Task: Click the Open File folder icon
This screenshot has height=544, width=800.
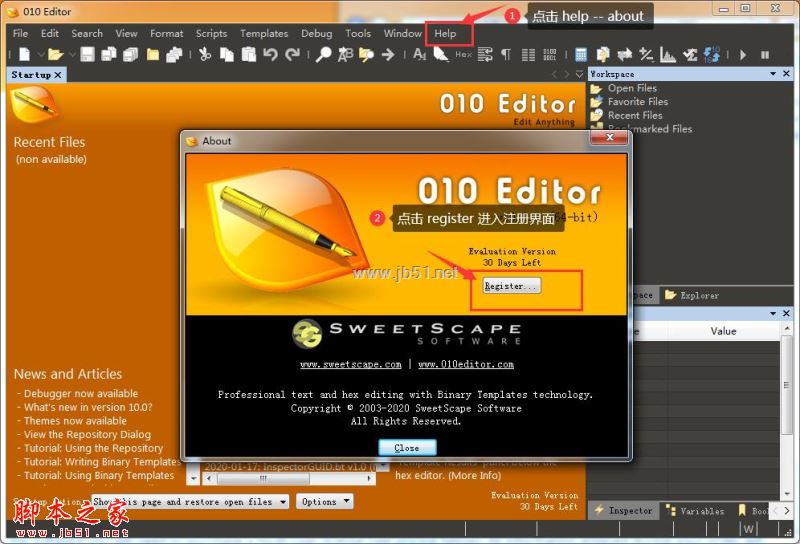Action: point(56,54)
